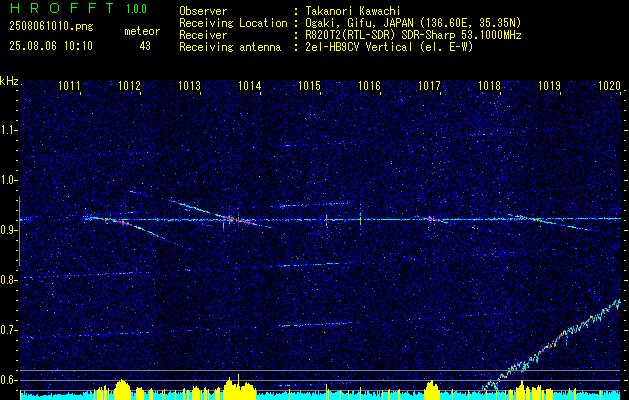Click the meteor label
Viewport: 629px width, 400px height.
click(142, 31)
